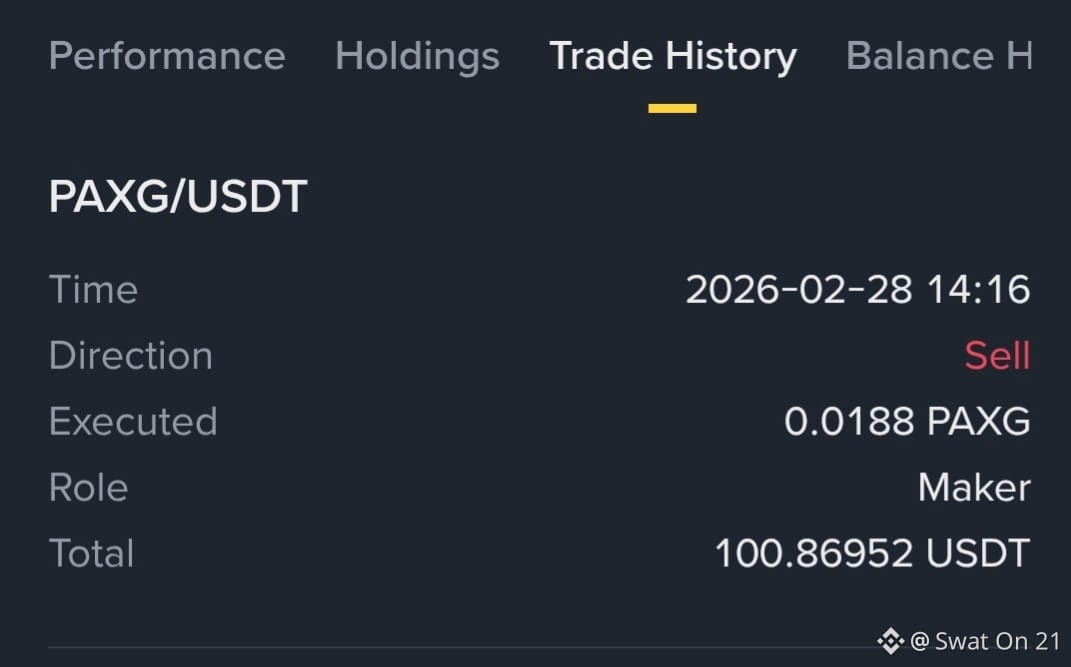Open the Performance tab
The image size is (1071, 667).
[x=167, y=56]
